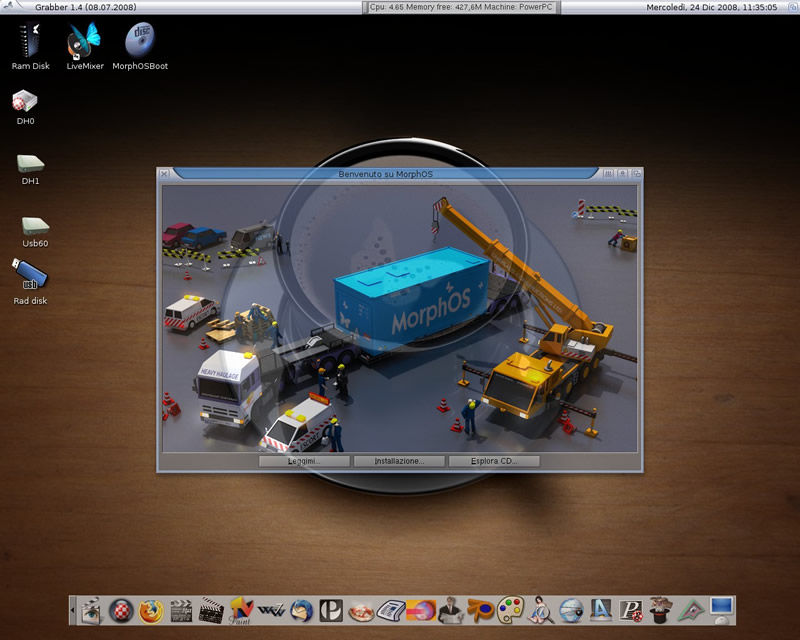Launch the red-white boing ball dock icon
Screen dimensions: 800x640
coord(121,610)
